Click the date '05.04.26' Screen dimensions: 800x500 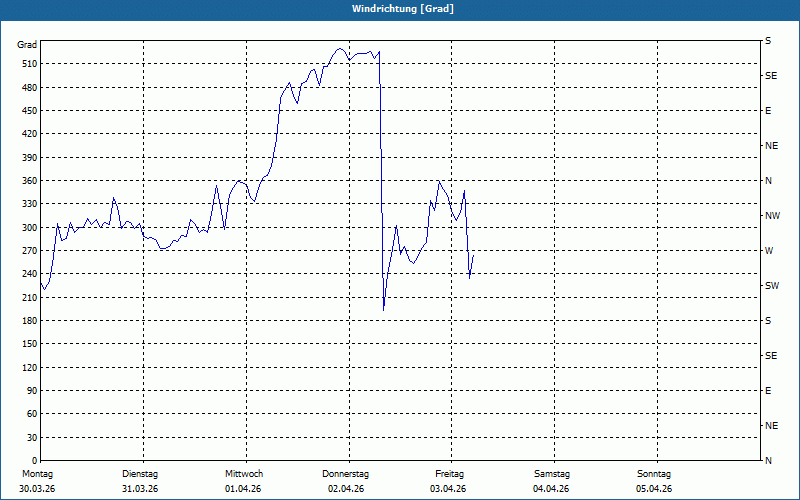(654, 489)
